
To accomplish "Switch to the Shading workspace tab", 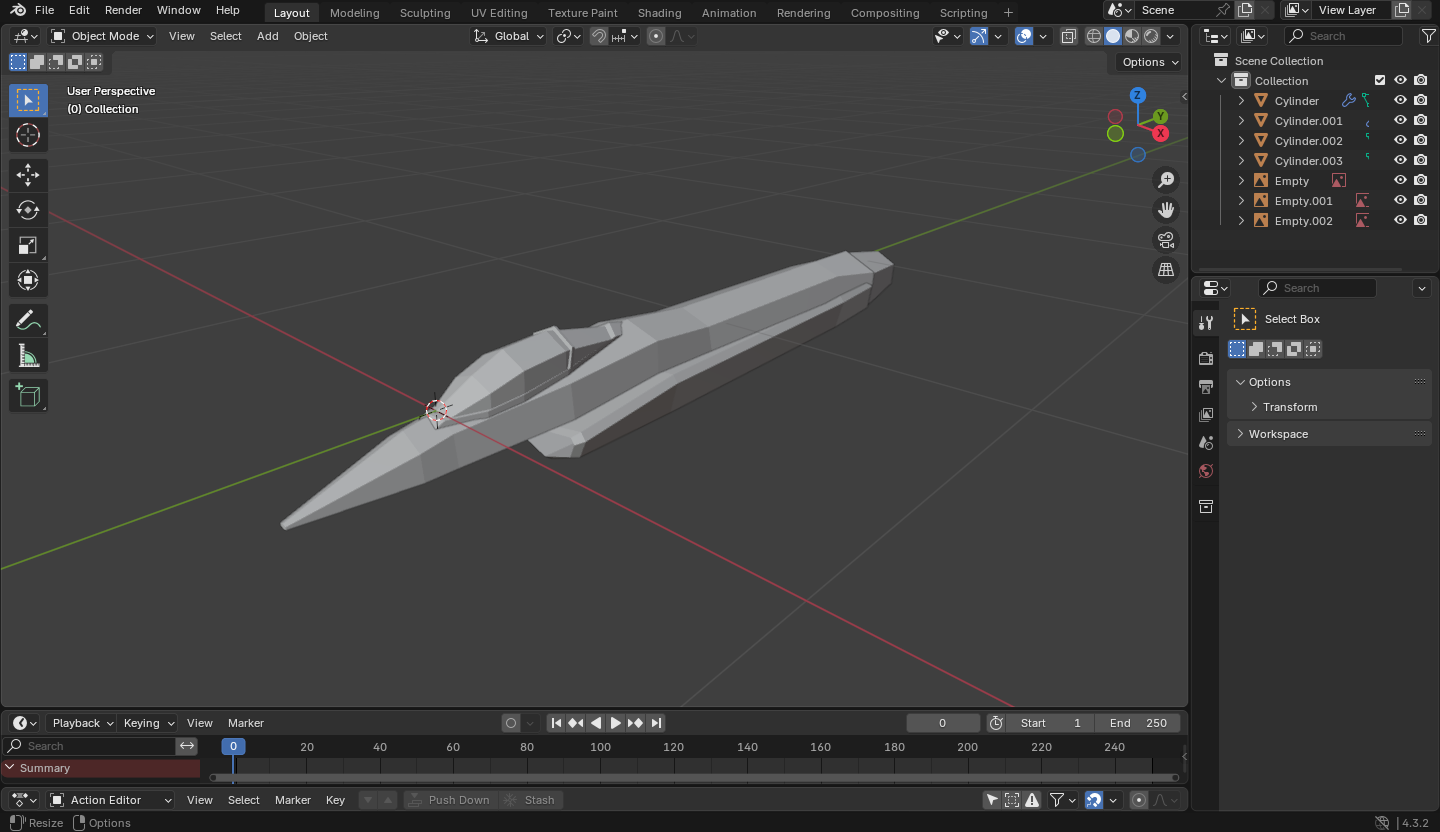I will pos(660,13).
